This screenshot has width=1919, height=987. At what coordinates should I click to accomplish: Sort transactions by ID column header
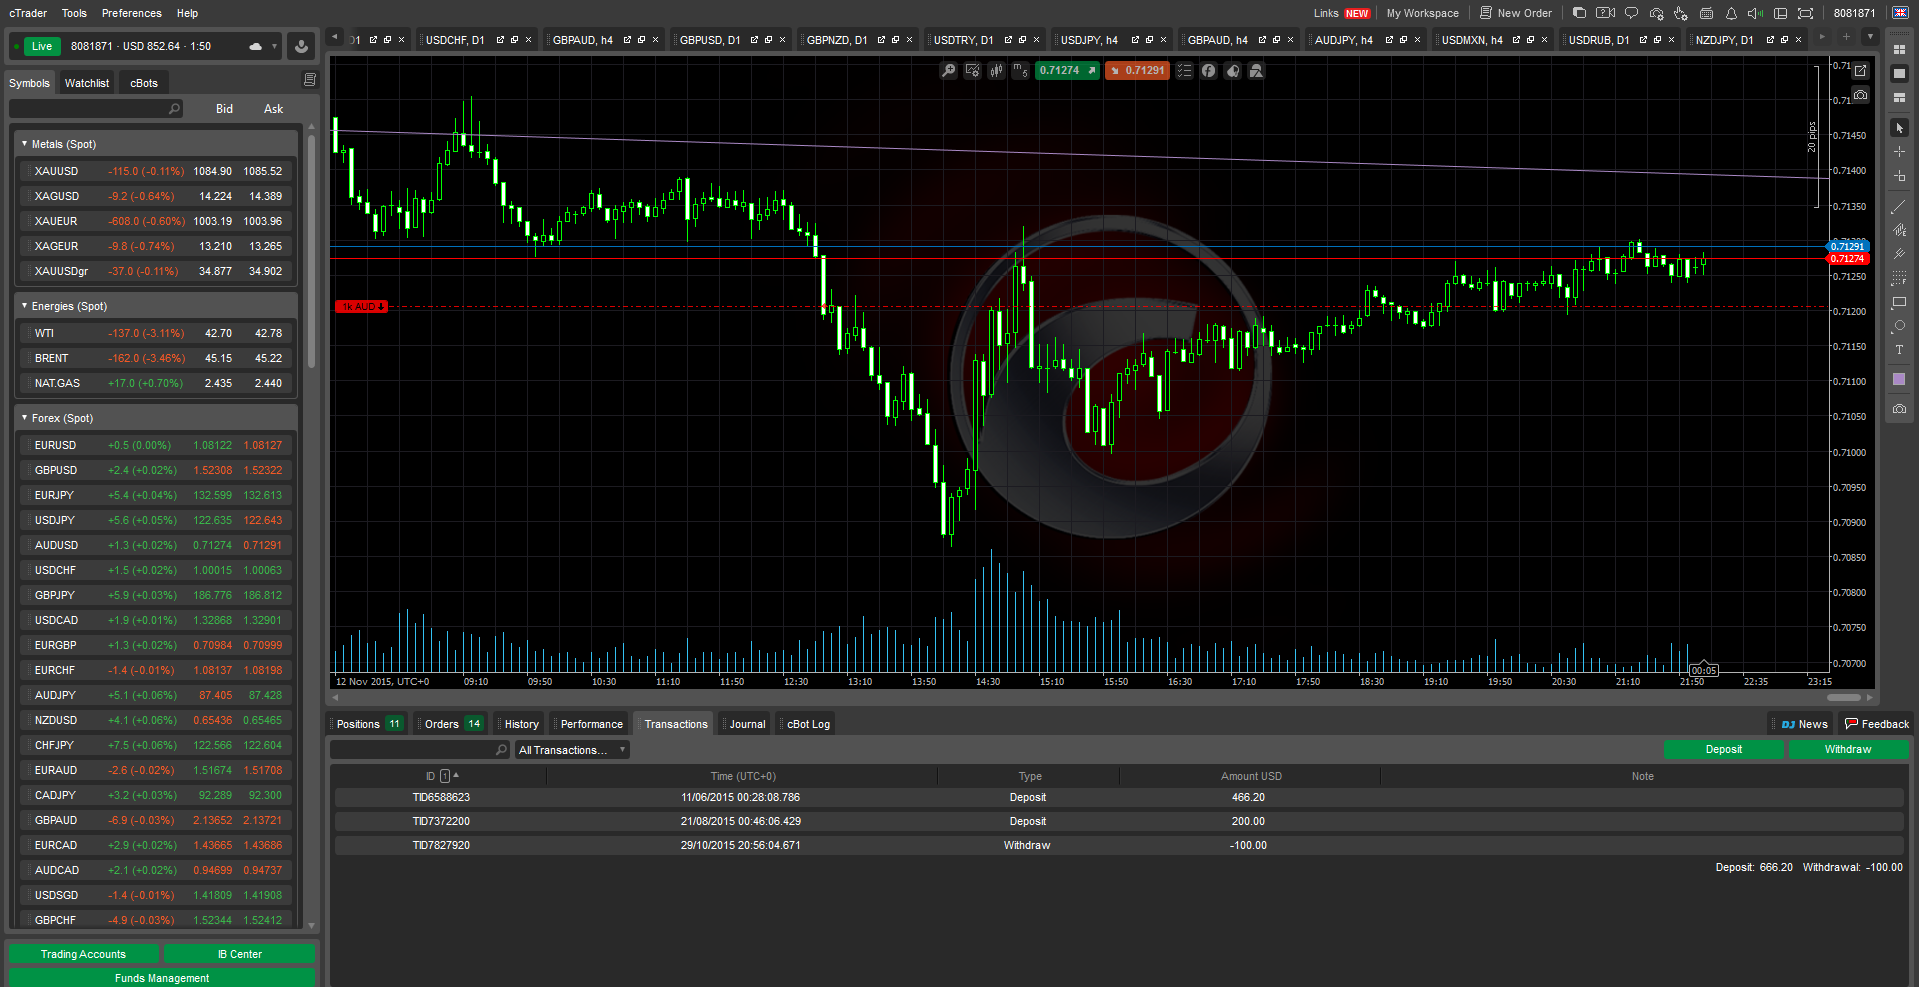pyautogui.click(x=442, y=776)
